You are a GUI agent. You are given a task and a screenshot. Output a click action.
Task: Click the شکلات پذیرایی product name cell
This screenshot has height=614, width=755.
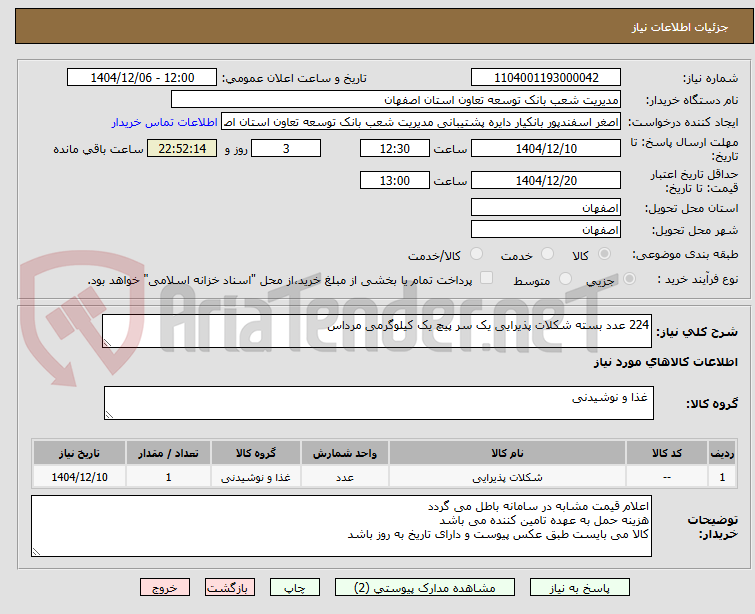click(x=508, y=477)
